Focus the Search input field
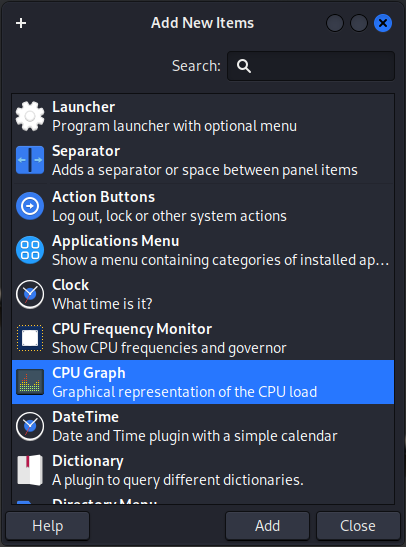Screen dimensions: 406x547 coord(311,66)
